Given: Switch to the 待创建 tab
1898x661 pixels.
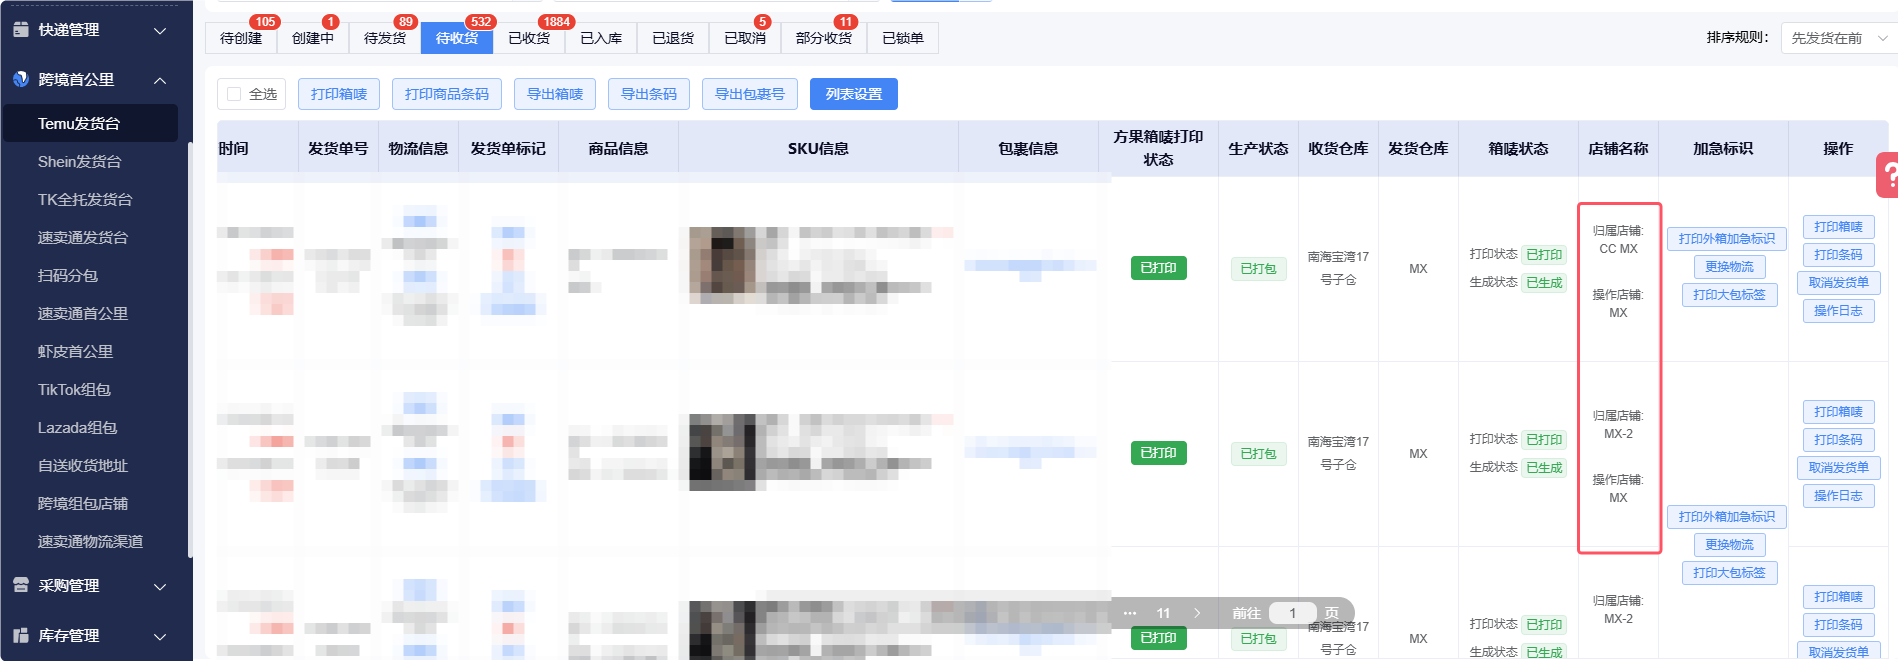Looking at the screenshot, I should (241, 38).
